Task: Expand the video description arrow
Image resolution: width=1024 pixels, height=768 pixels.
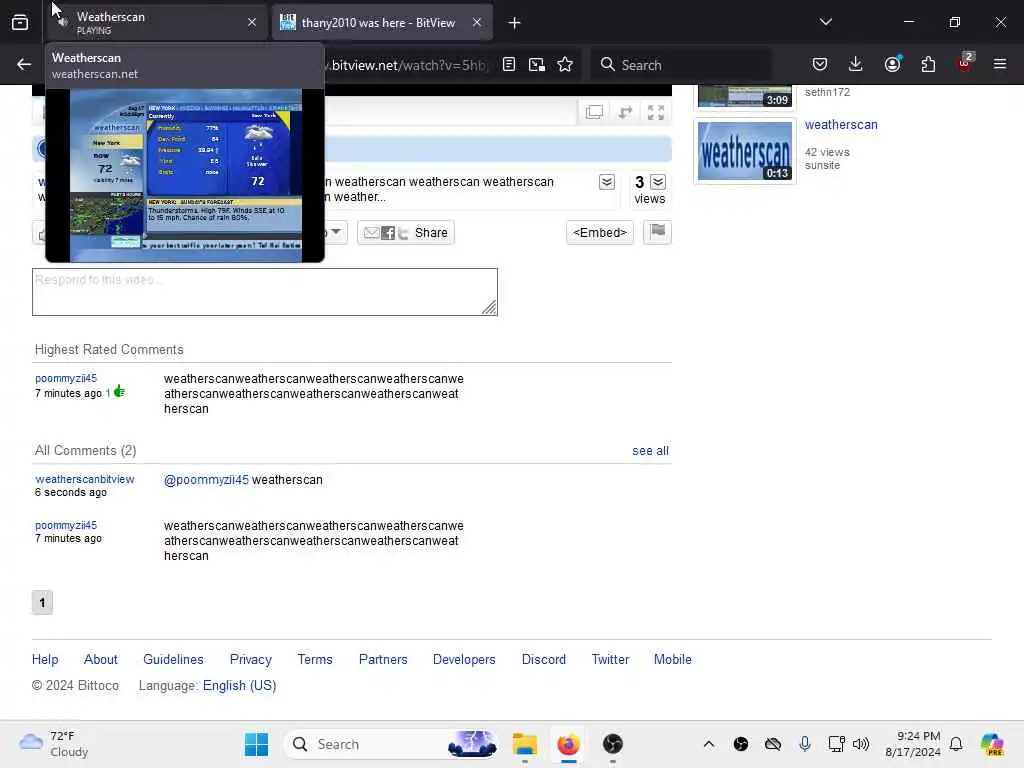Action: [x=607, y=182]
